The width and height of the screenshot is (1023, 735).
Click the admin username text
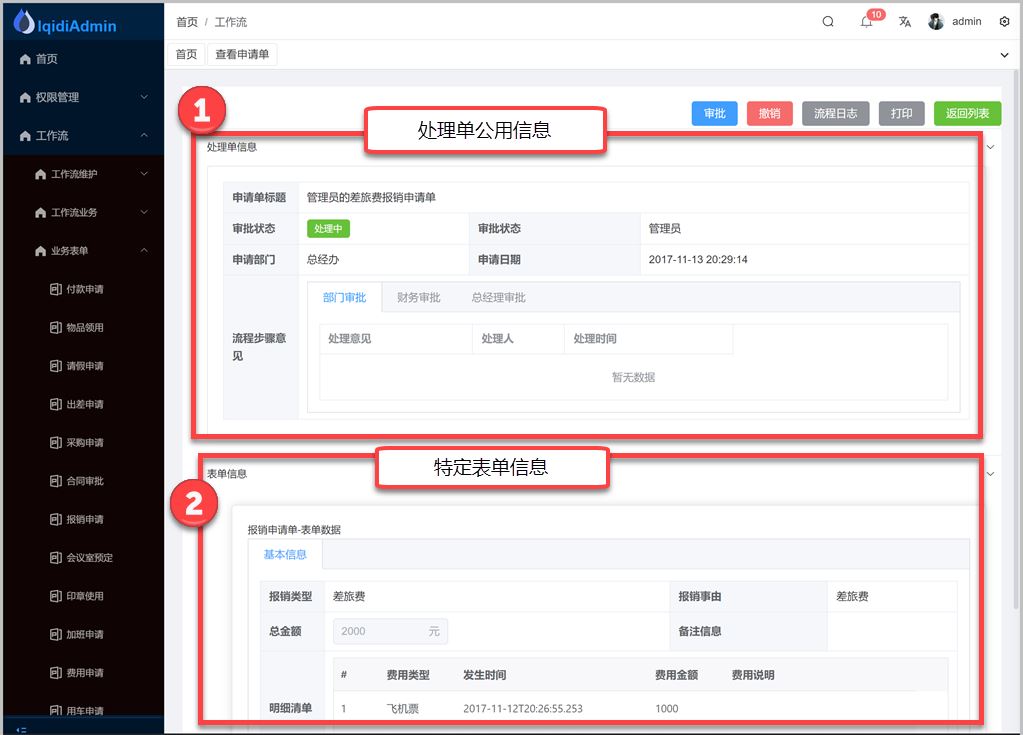[x=966, y=22]
